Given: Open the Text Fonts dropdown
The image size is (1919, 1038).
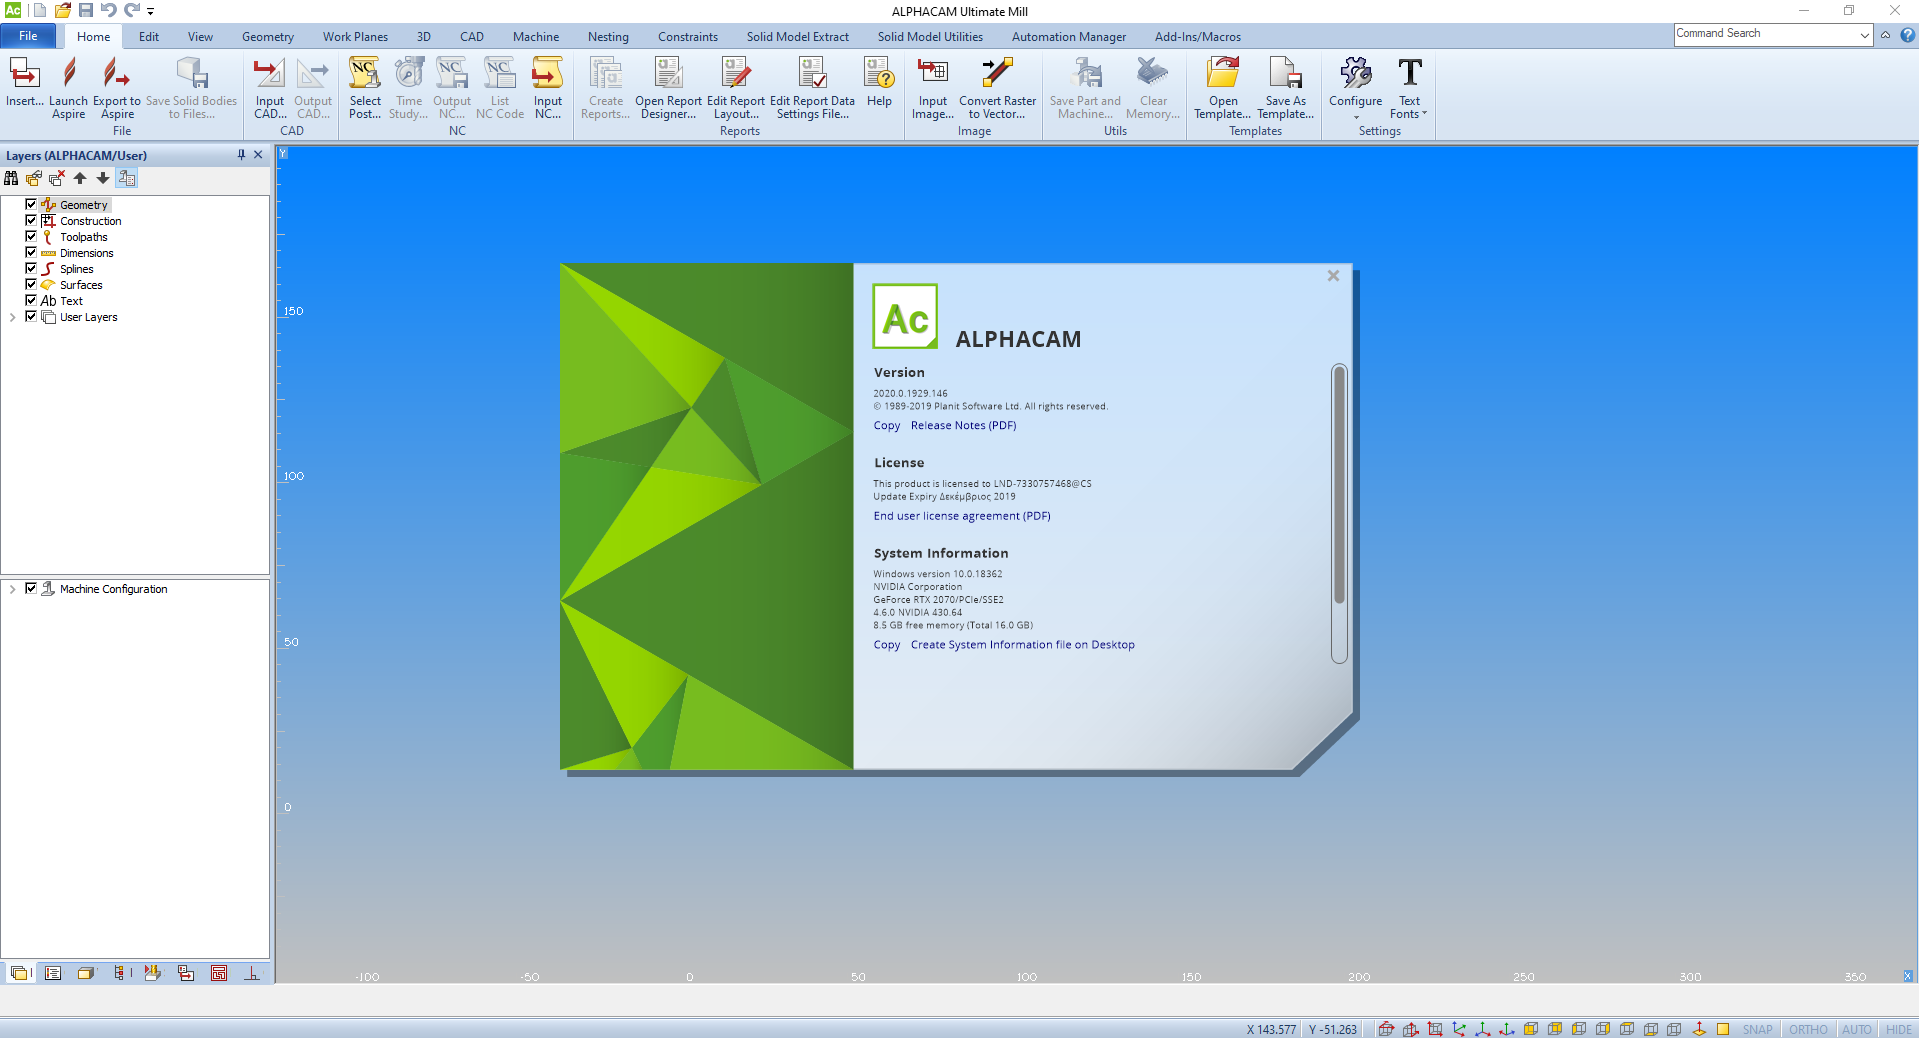Looking at the screenshot, I should 1409,88.
